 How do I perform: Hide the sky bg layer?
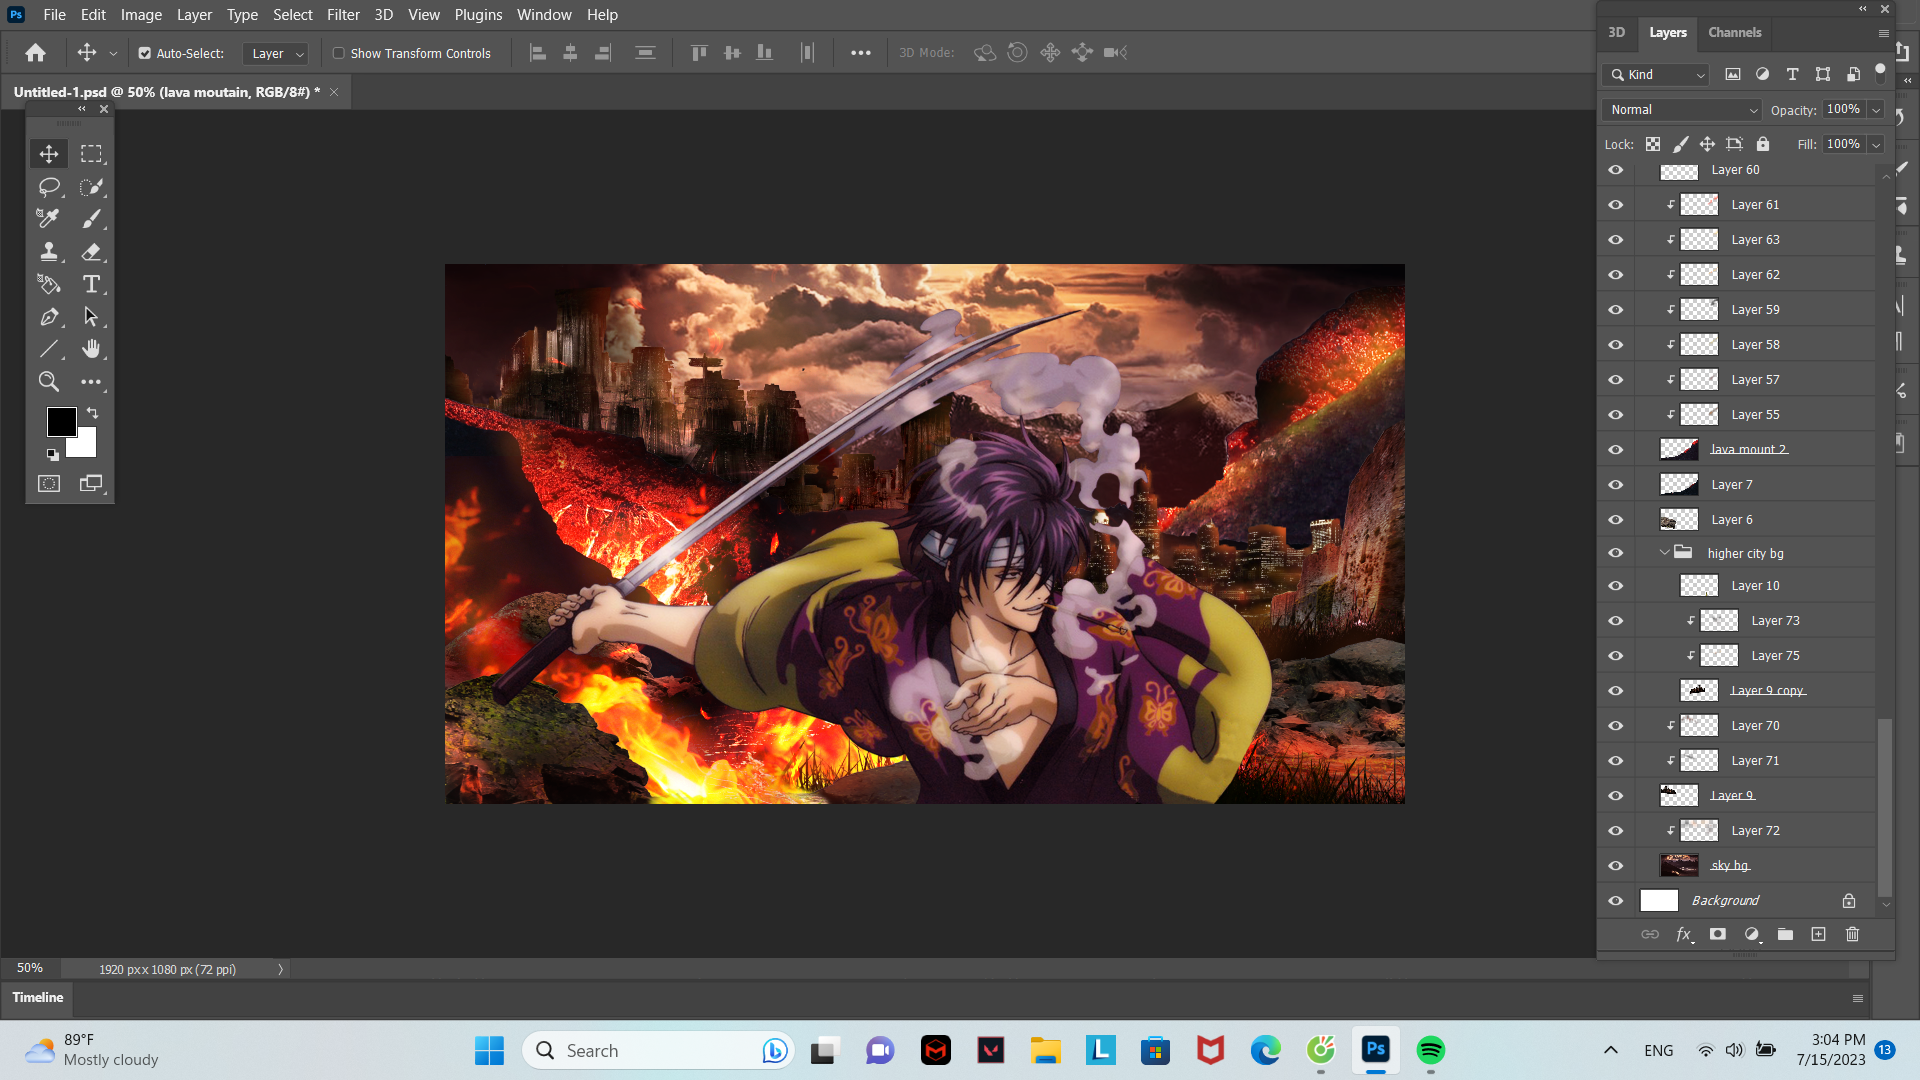tap(1615, 866)
